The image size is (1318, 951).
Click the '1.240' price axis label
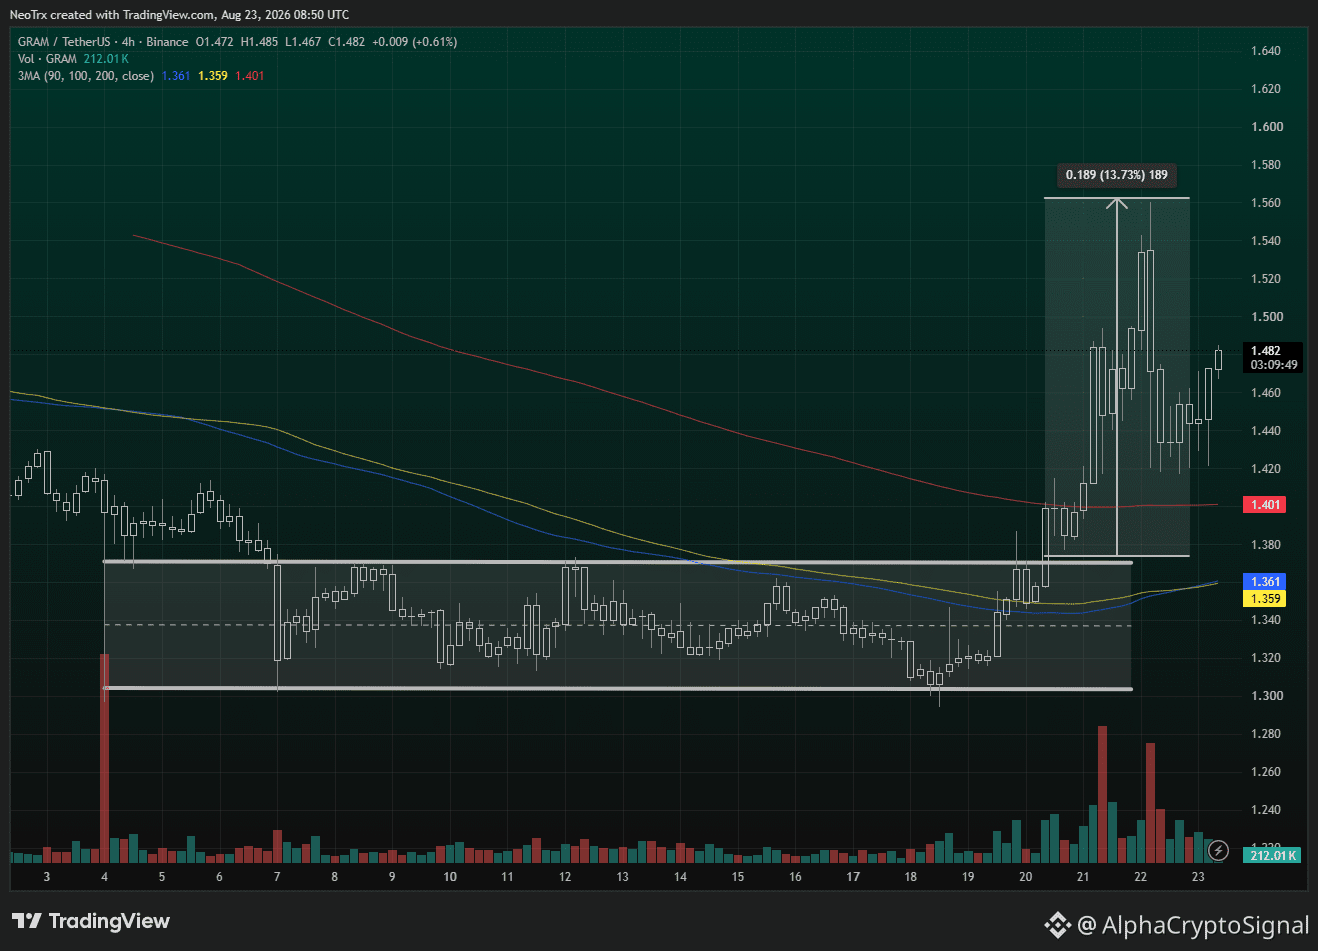click(x=1266, y=810)
